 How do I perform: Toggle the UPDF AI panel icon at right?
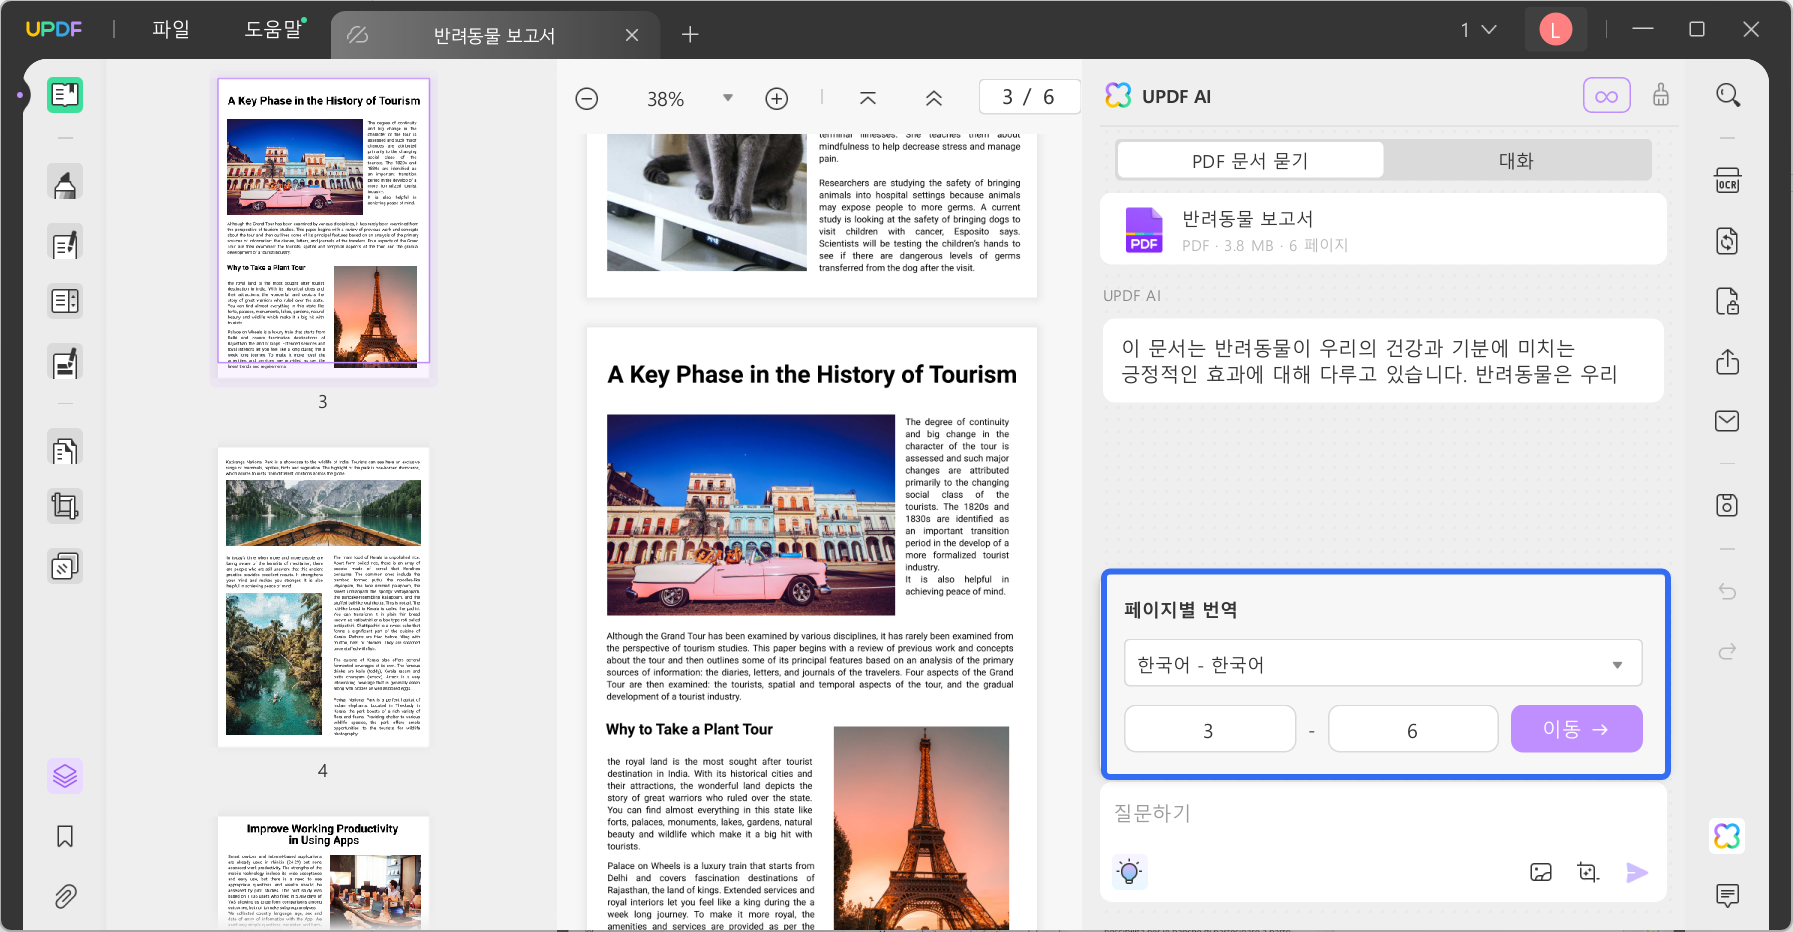(1727, 836)
